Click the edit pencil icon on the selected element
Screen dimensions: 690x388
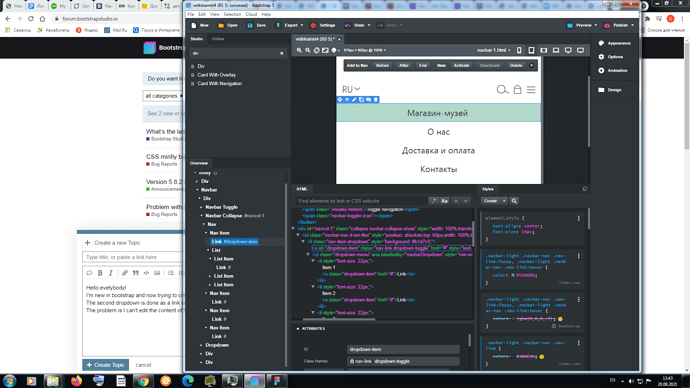pos(354,100)
